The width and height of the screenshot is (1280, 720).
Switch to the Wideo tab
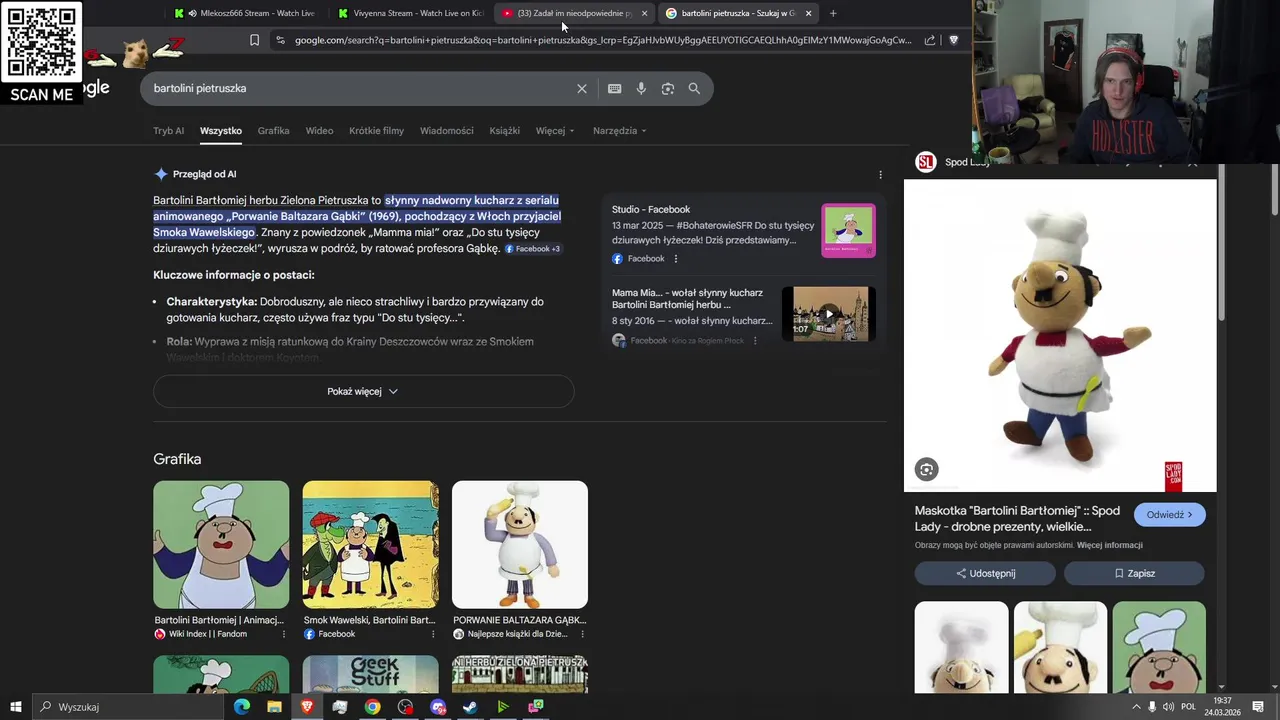pos(319,131)
